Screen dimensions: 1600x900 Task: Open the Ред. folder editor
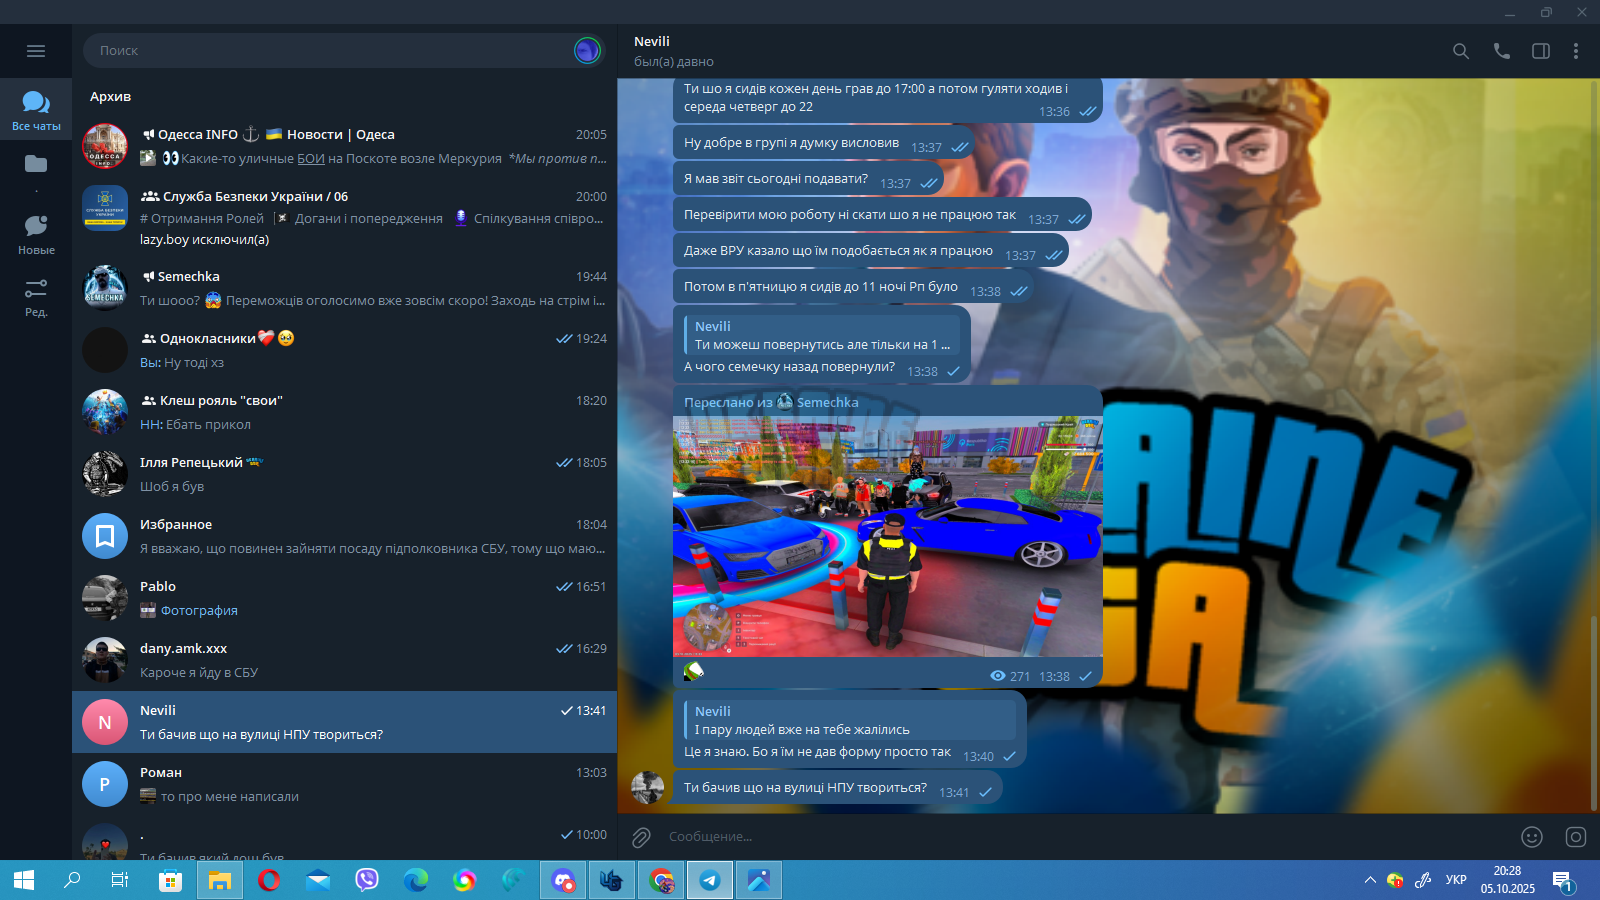pos(36,297)
